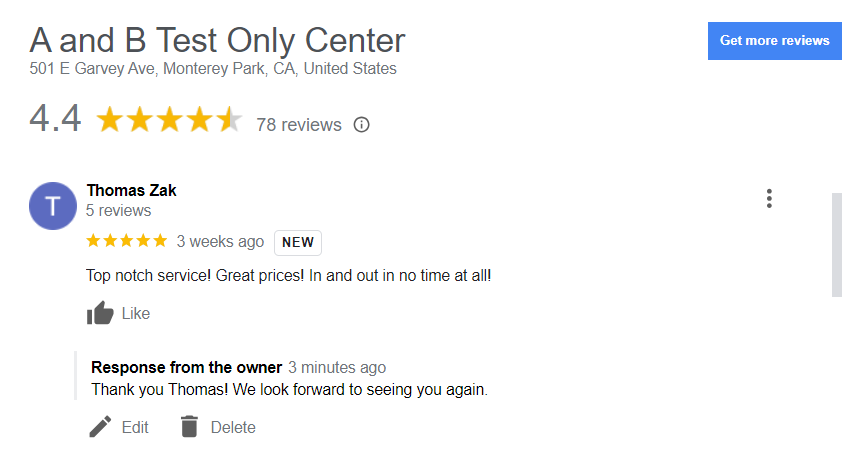This screenshot has width=861, height=469.
Task: Click the Edit text label
Action: (135, 428)
